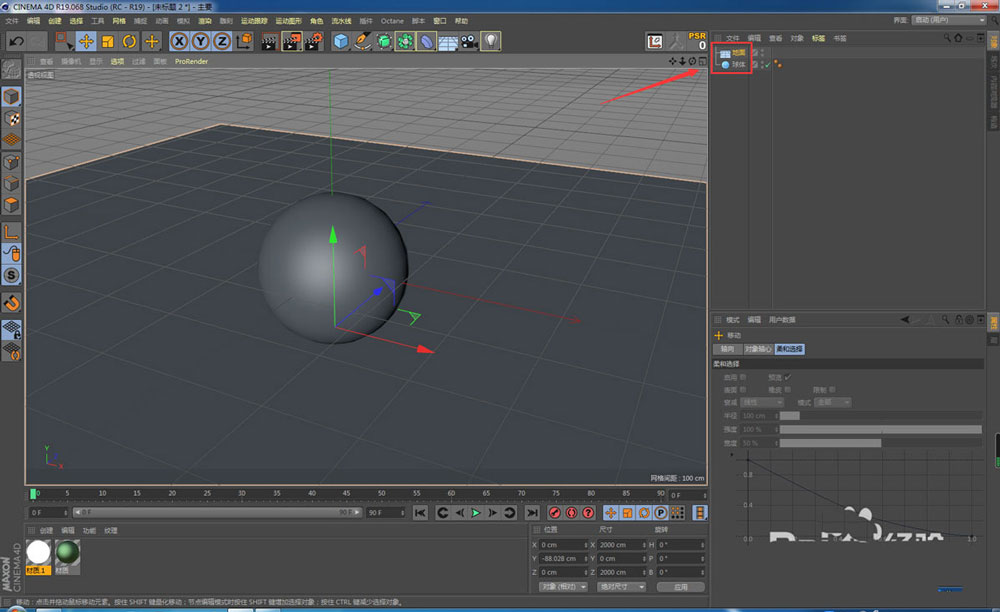
Task: Open the 对象(相对) coordinates dropdown
Action: (x=563, y=588)
